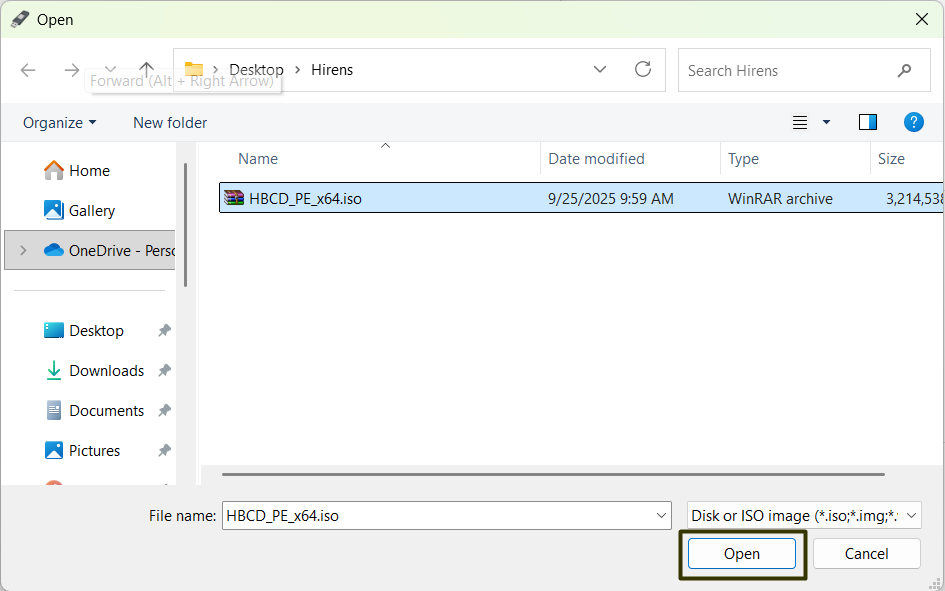945x591 pixels.
Task: Click the Back navigation arrow
Action: [28, 70]
